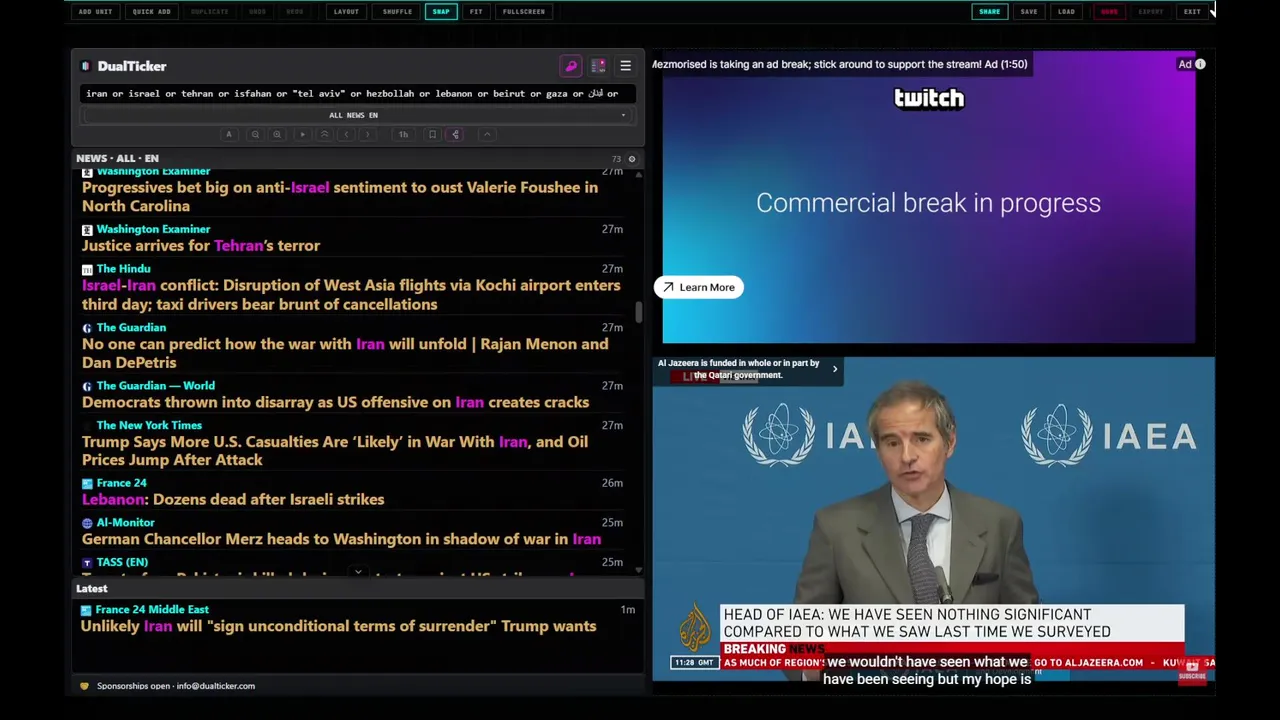Open the layout preview icon next to the key

point(598,66)
